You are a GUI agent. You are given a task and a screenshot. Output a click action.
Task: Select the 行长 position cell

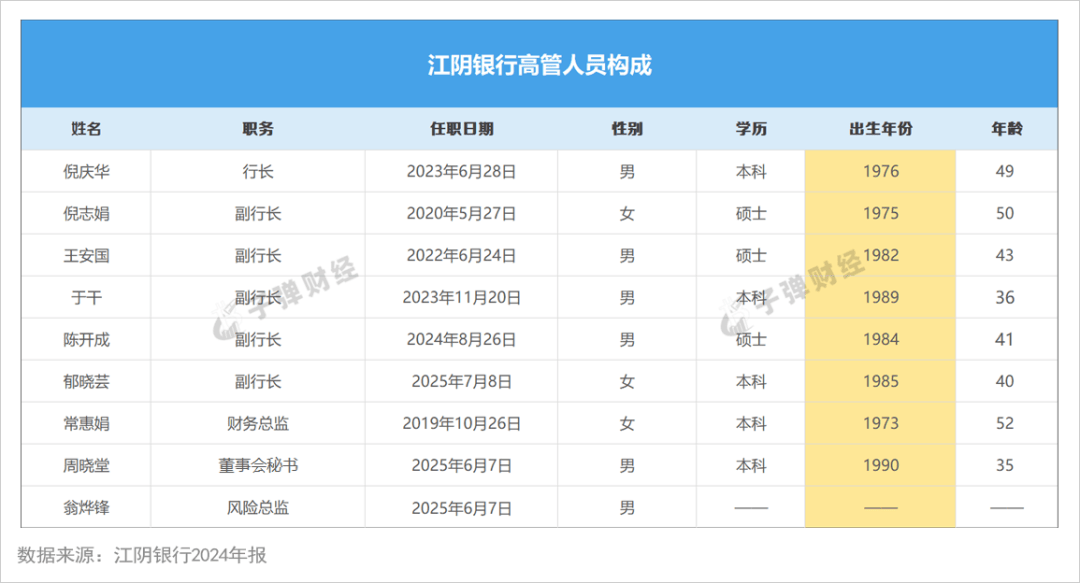click(x=258, y=171)
